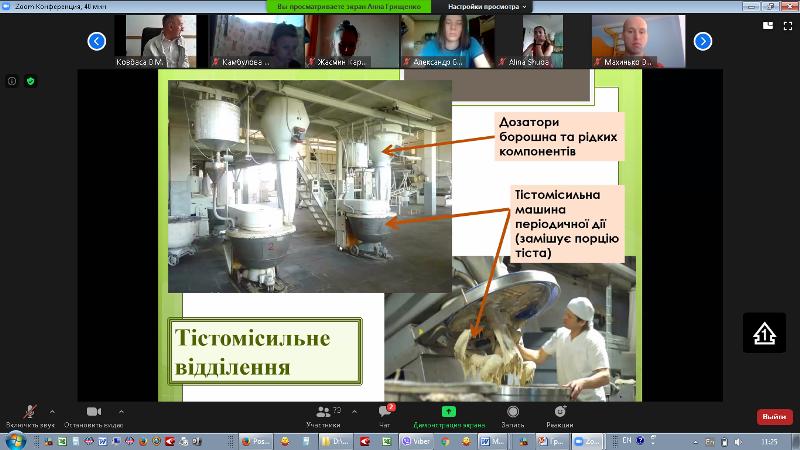Click the green encryption shield icon
This screenshot has width=800, height=450.
point(30,81)
